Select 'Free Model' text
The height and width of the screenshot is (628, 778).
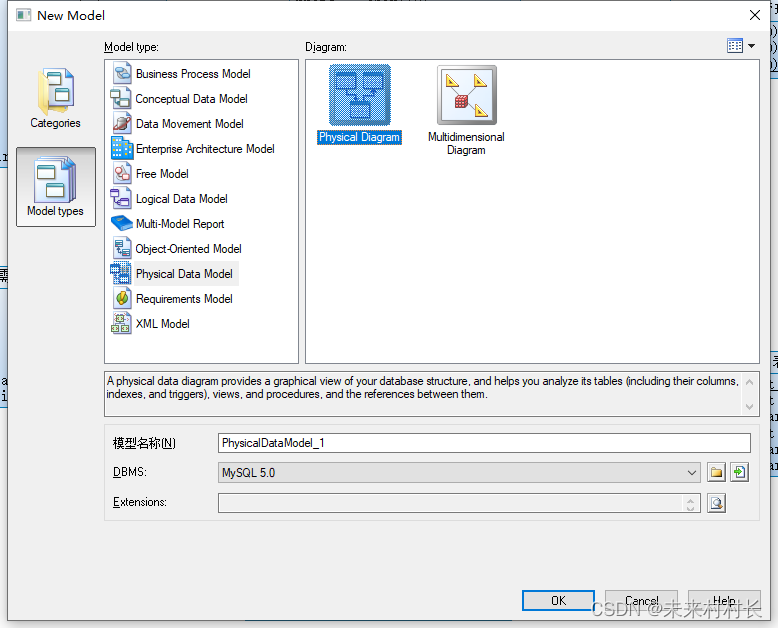162,174
